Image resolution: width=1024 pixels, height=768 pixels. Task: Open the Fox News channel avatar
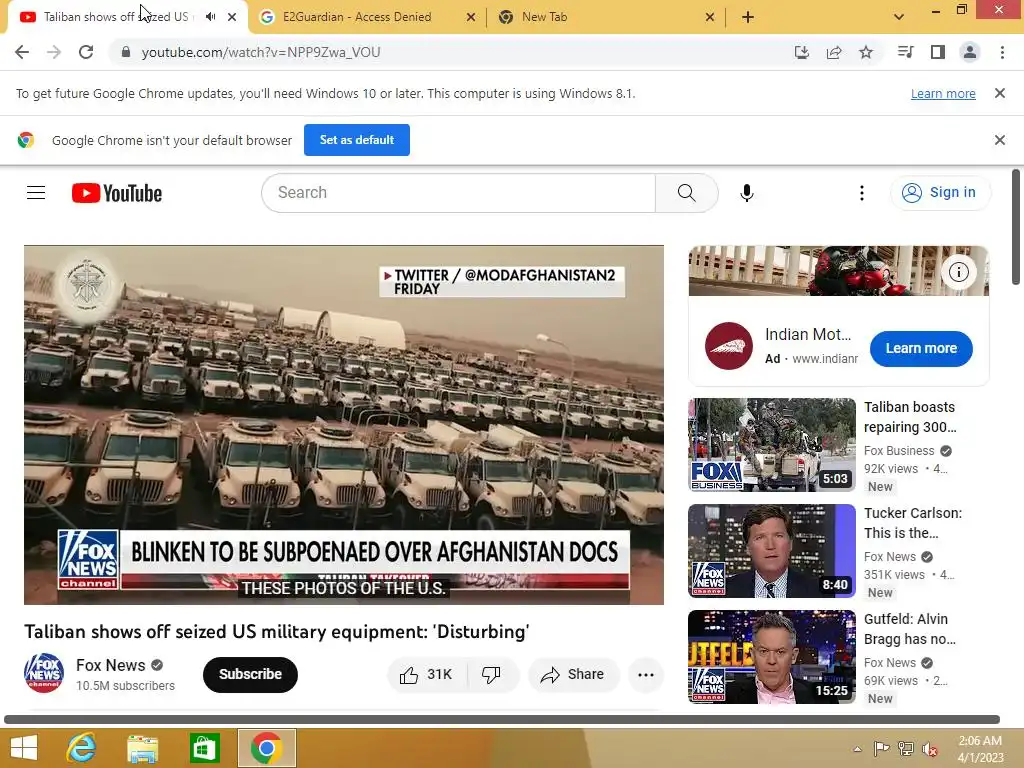(x=44, y=673)
